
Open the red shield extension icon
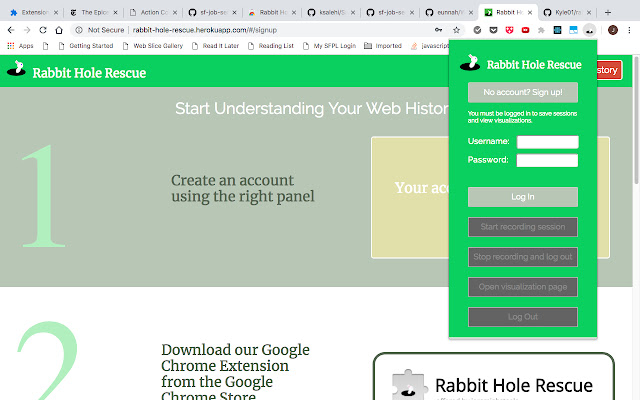pyautogui.click(x=509, y=30)
